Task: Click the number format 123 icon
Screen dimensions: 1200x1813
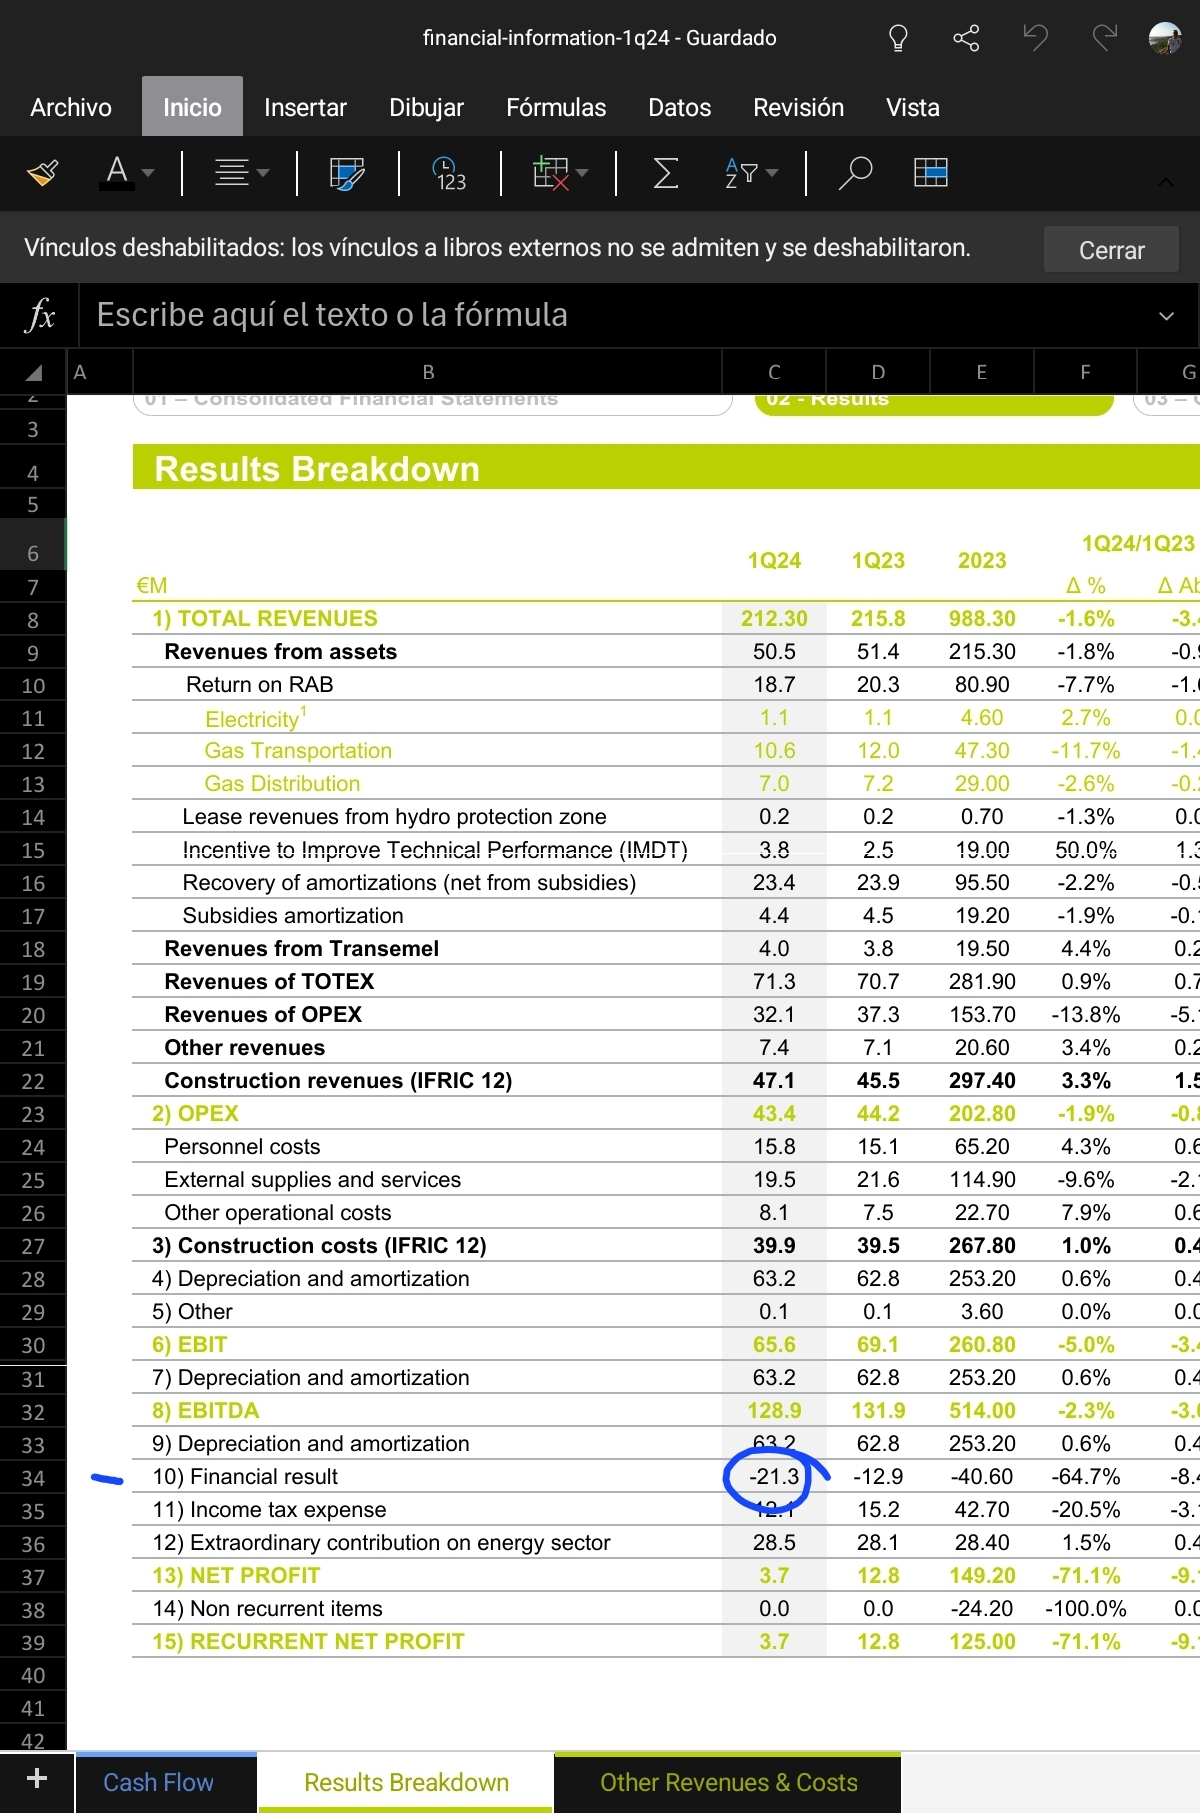Action: pyautogui.click(x=449, y=173)
